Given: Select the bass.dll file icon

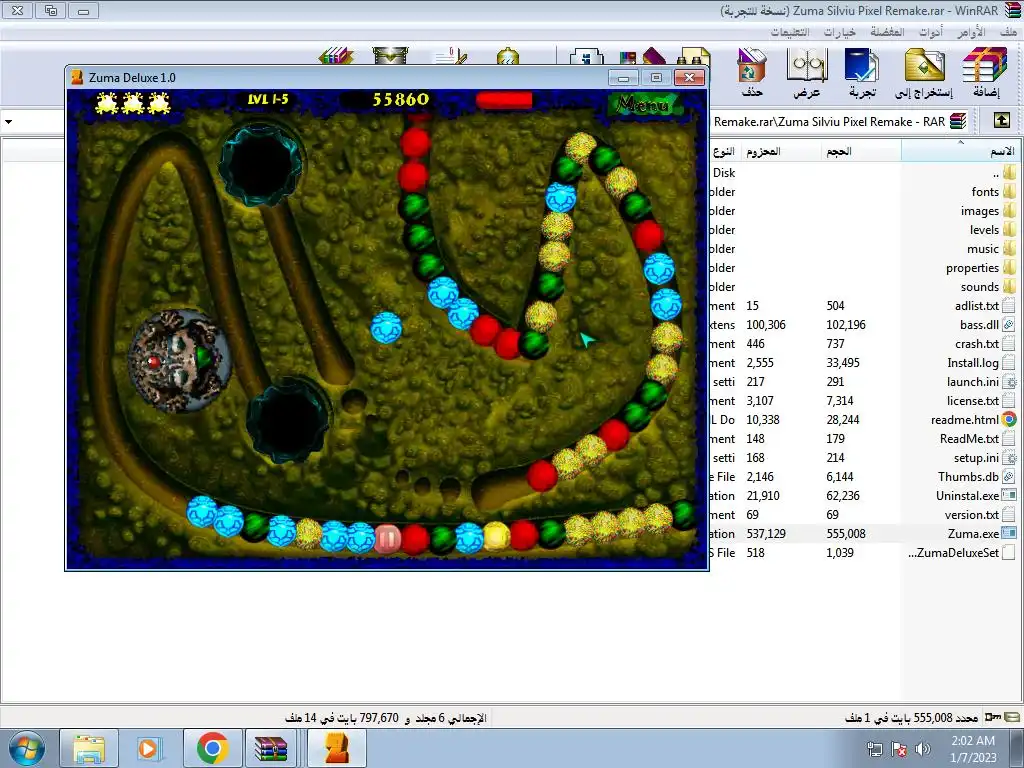Looking at the screenshot, I should coord(1010,324).
